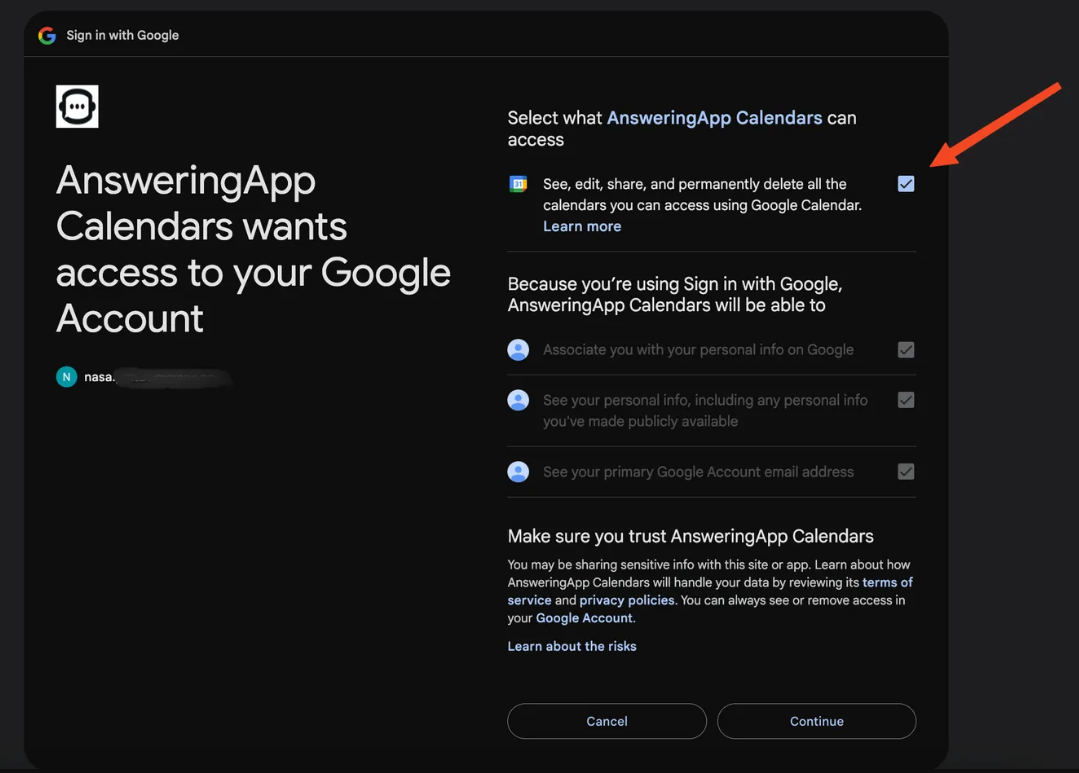
Task: Click the Continue button
Action: click(x=816, y=721)
